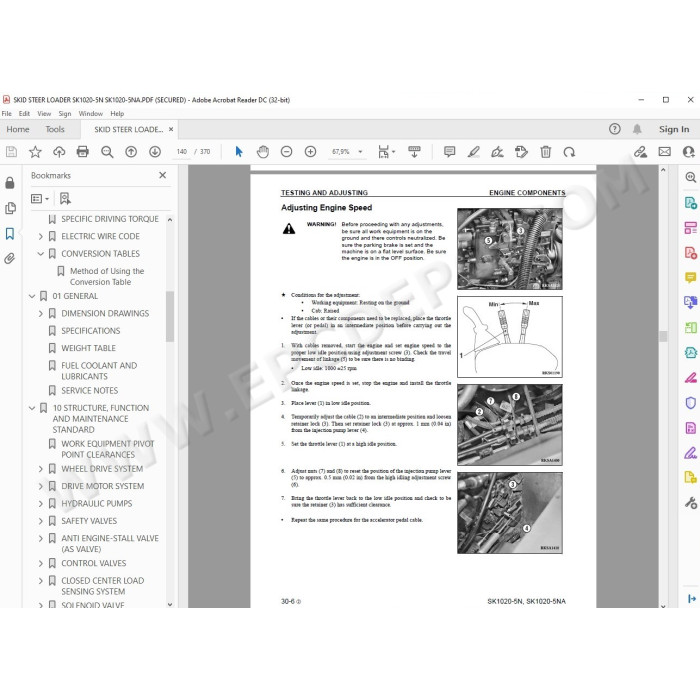
Task: Share a link to the file
Action: tap(641, 152)
